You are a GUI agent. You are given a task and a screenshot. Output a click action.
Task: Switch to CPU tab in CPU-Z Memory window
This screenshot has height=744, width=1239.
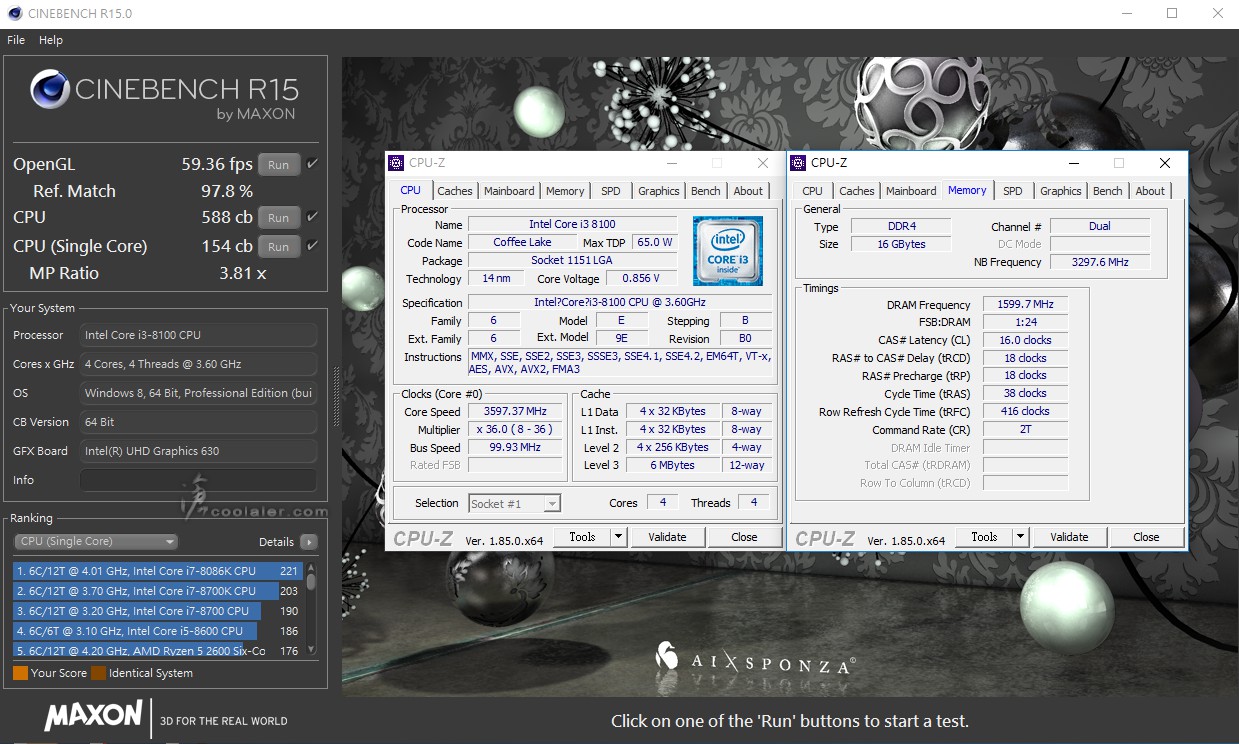tap(813, 191)
